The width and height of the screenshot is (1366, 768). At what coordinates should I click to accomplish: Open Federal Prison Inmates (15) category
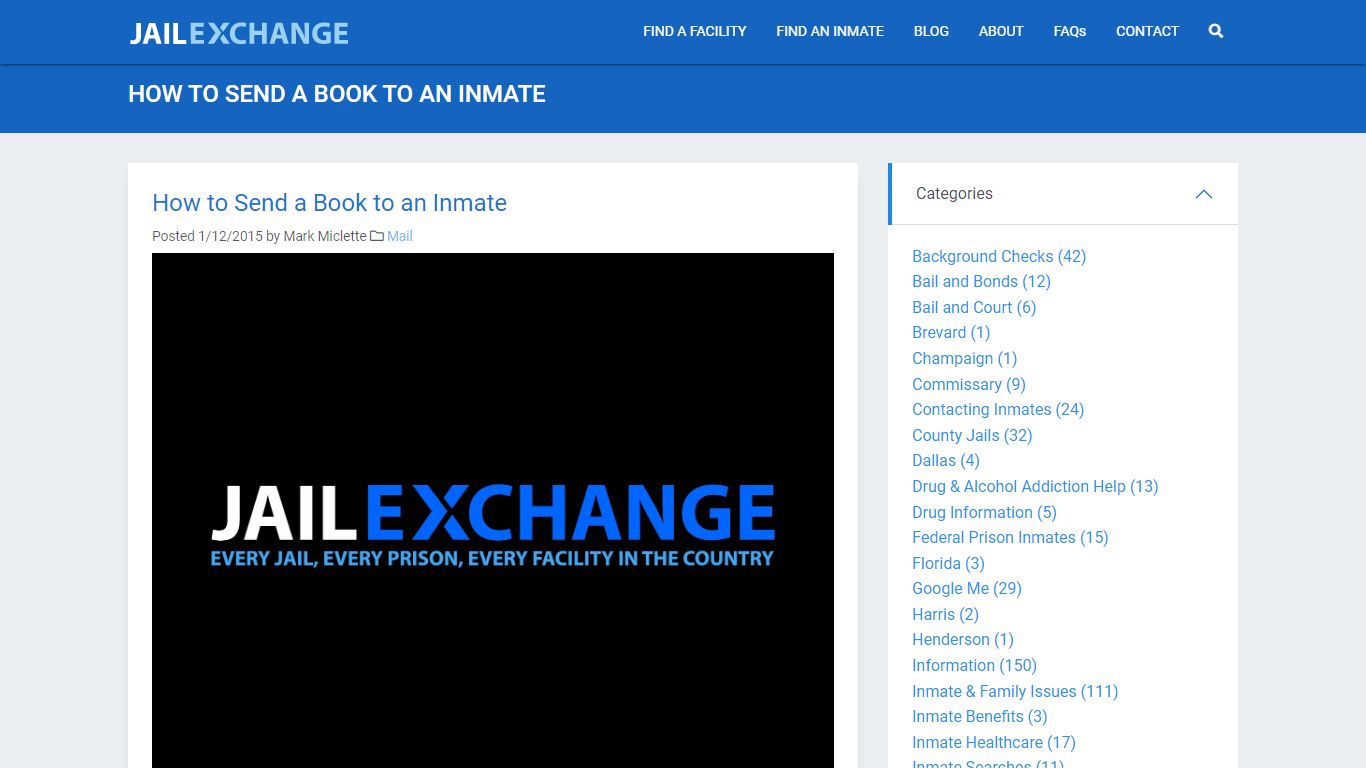click(1010, 537)
